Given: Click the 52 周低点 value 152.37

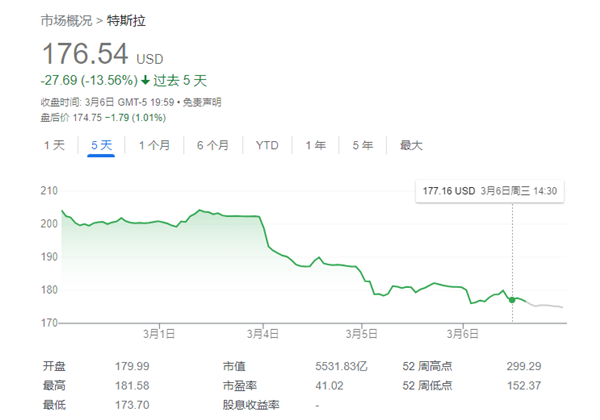Looking at the screenshot, I should [524, 386].
